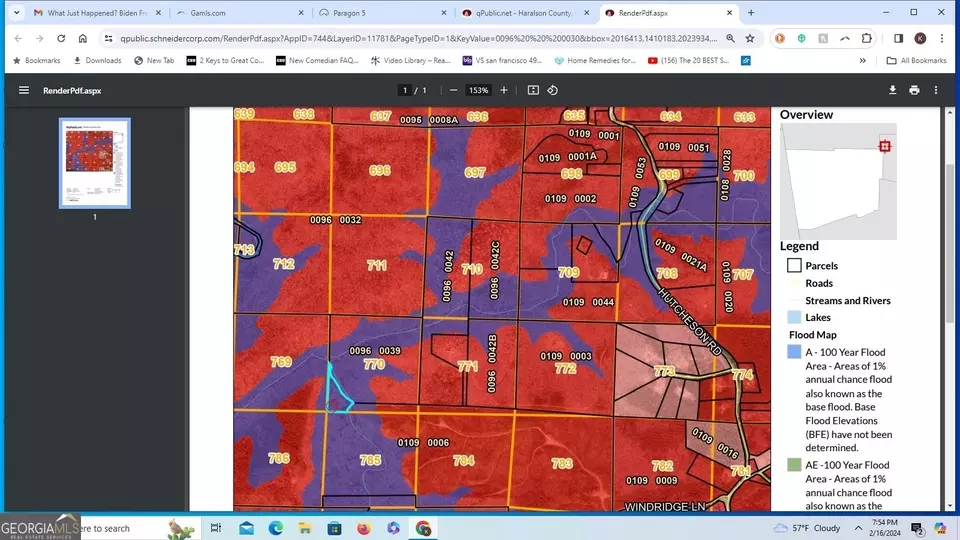Toggle the Chrome side panel
The image size is (960, 540).
click(x=898, y=38)
